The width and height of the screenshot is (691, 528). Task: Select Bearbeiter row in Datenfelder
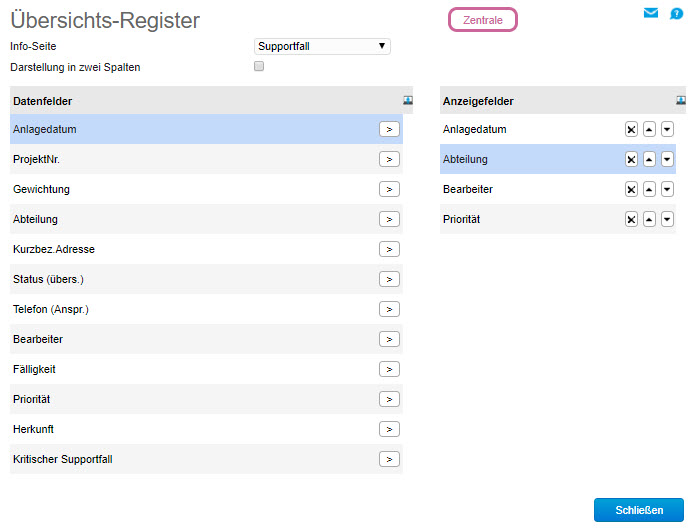click(206, 339)
